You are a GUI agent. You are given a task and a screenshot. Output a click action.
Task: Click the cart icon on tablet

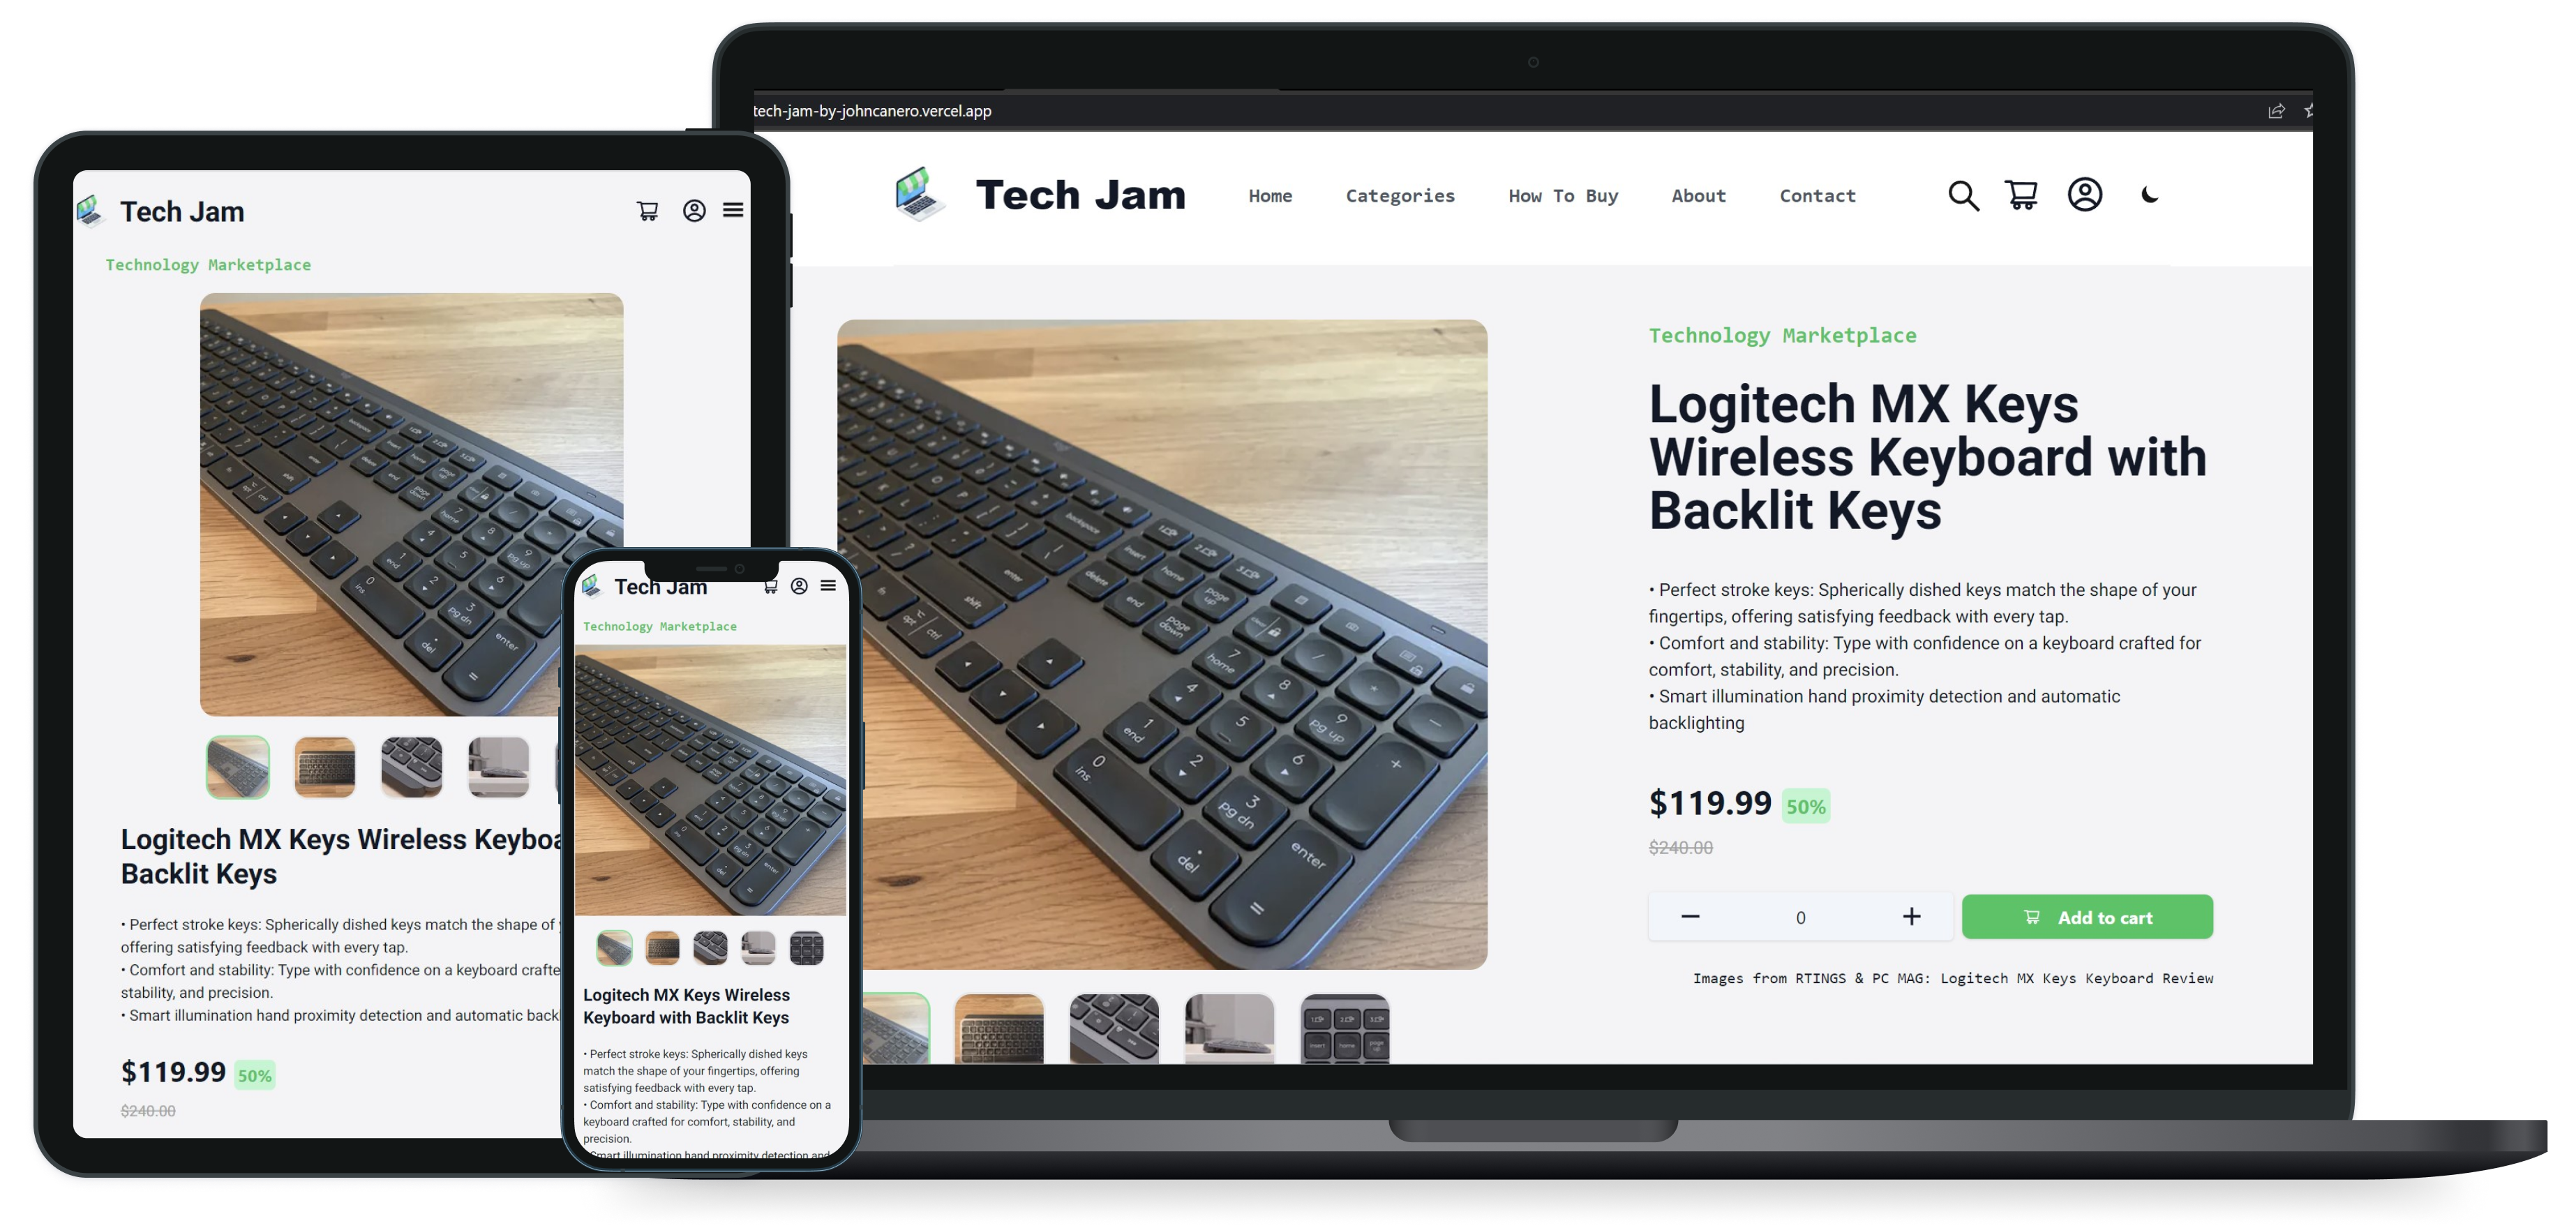tap(649, 211)
